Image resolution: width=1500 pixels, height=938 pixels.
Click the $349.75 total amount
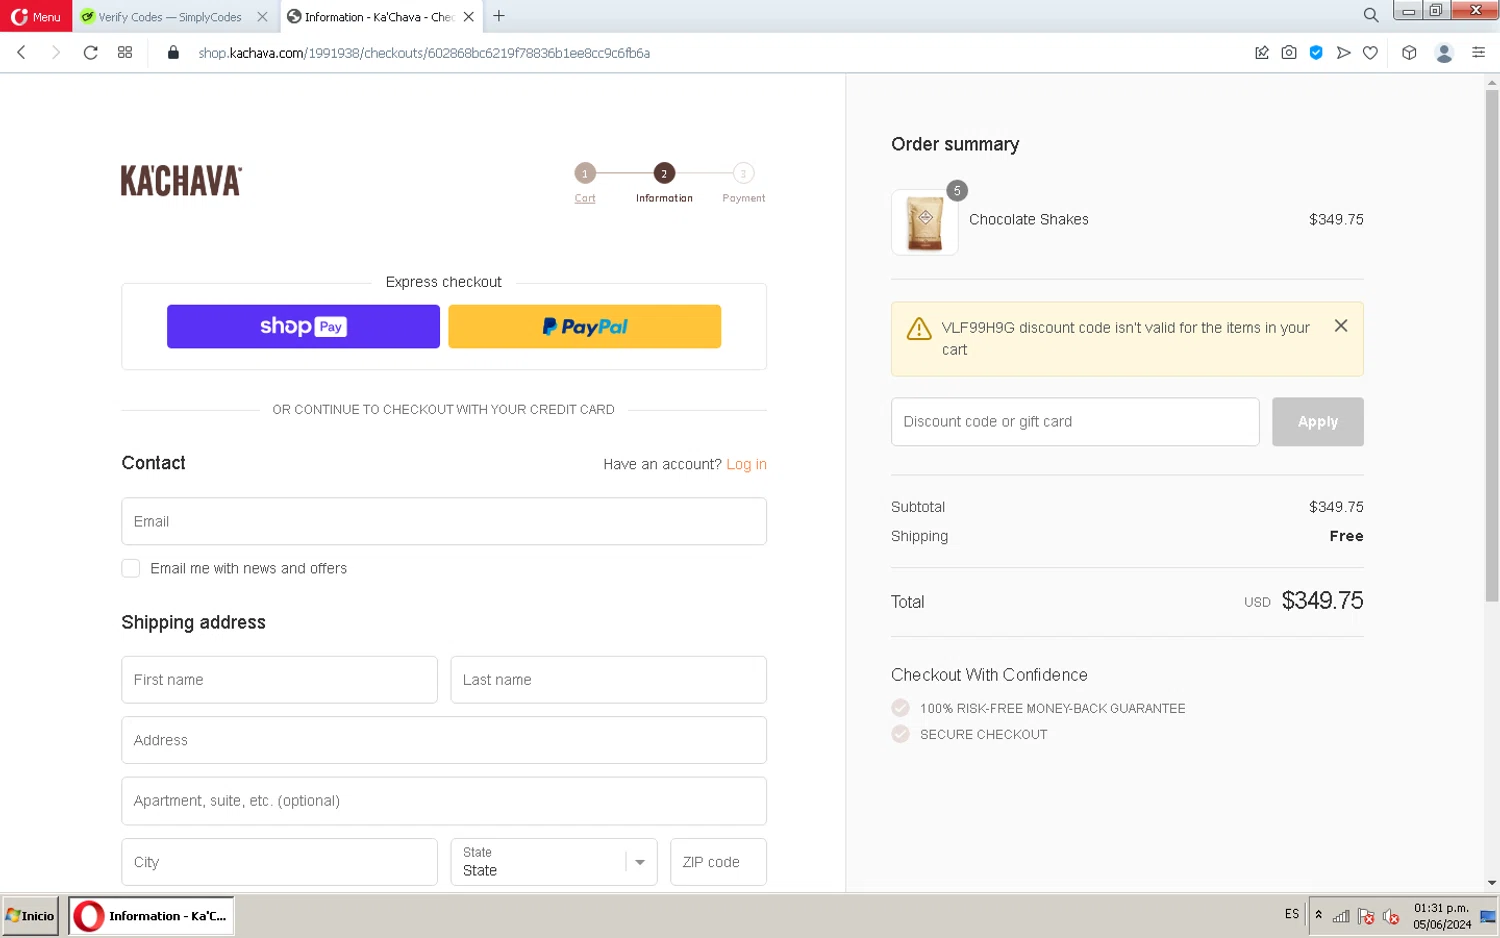point(1322,601)
